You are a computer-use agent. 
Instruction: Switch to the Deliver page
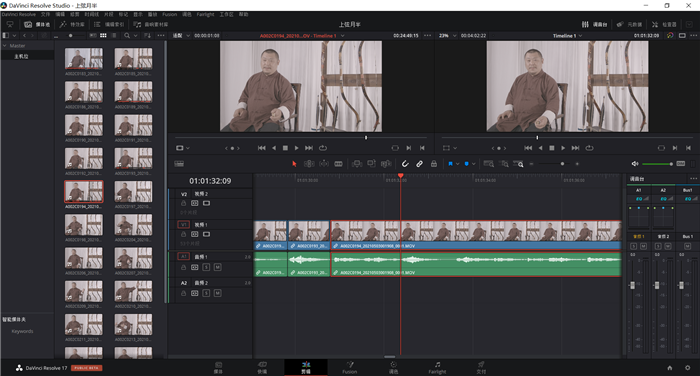(x=481, y=368)
